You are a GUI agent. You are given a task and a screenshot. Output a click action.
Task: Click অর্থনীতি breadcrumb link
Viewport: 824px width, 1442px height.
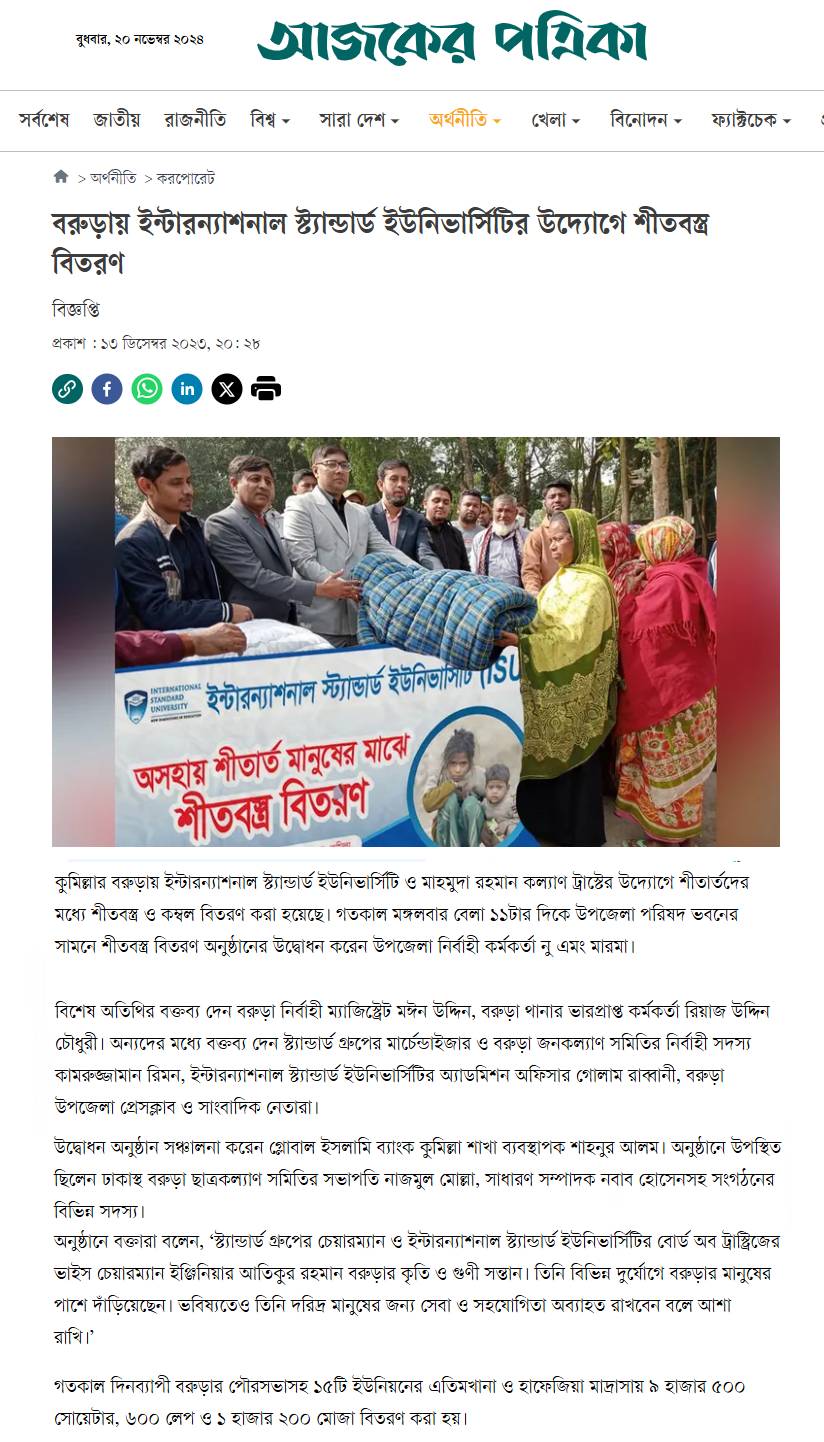click(x=113, y=178)
